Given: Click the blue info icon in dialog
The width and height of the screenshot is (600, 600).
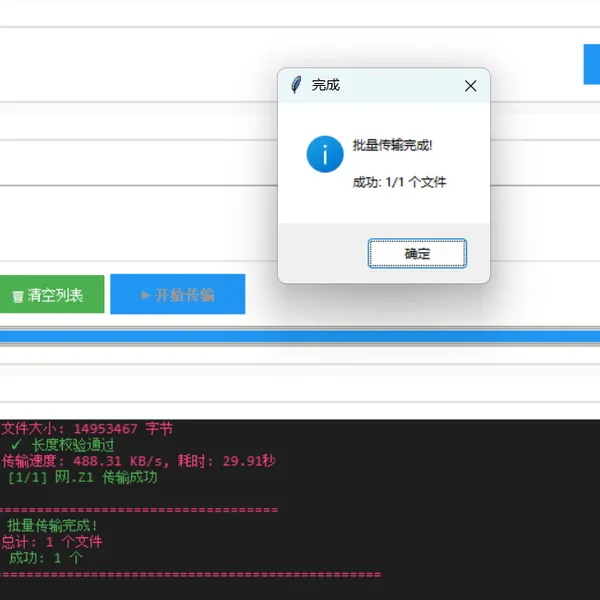Looking at the screenshot, I should click(325, 154).
